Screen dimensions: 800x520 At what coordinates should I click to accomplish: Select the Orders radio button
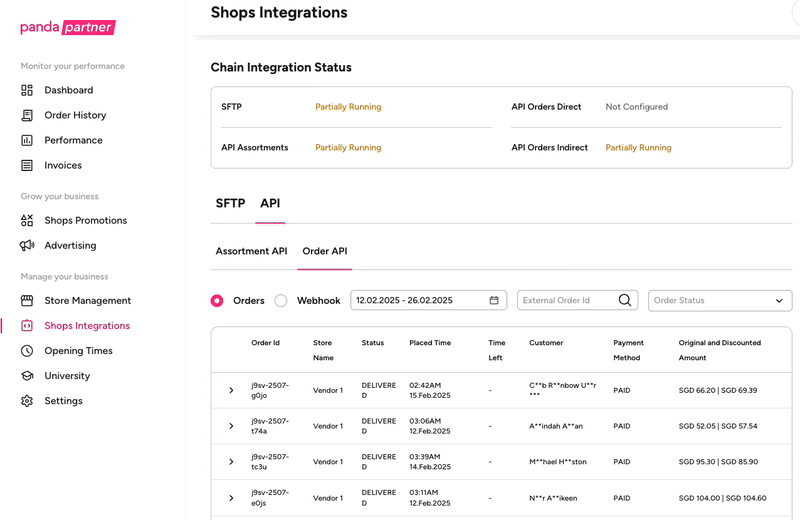click(x=217, y=300)
